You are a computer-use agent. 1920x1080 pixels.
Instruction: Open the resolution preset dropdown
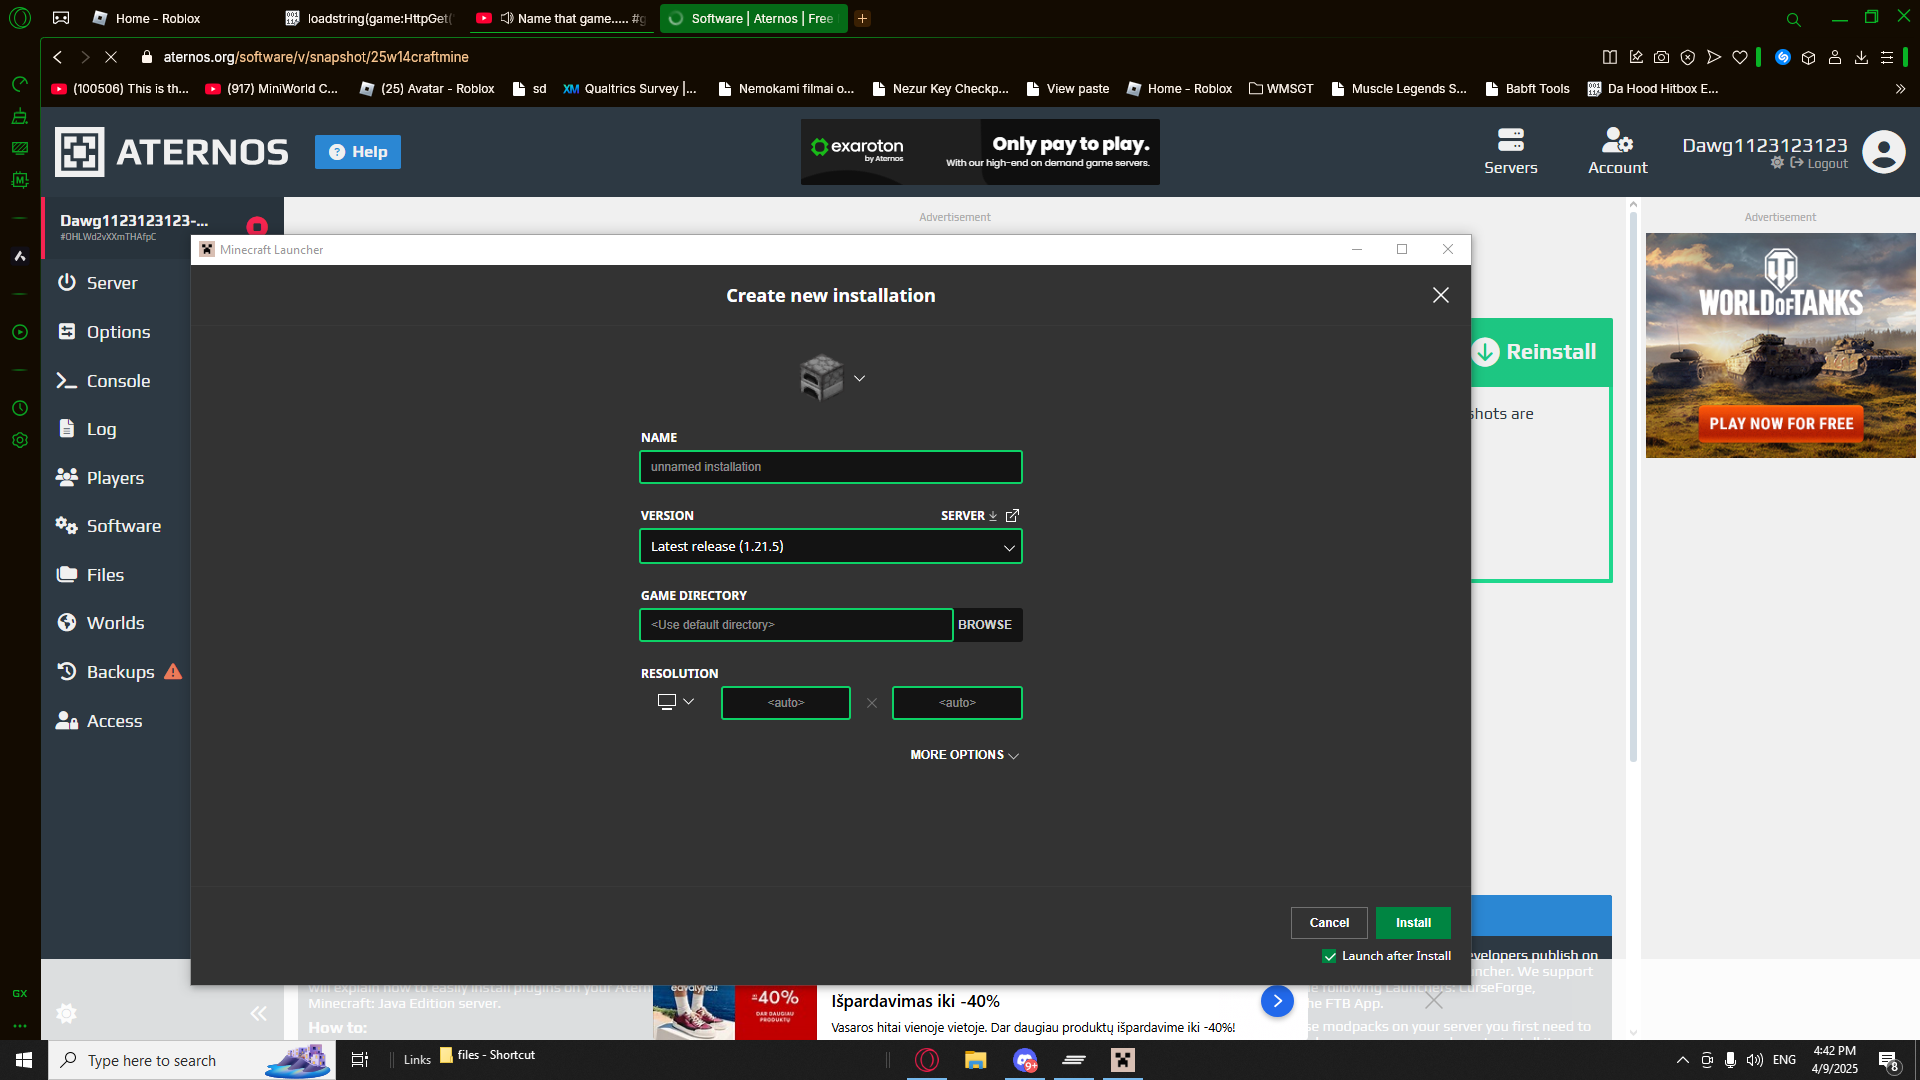(x=675, y=702)
